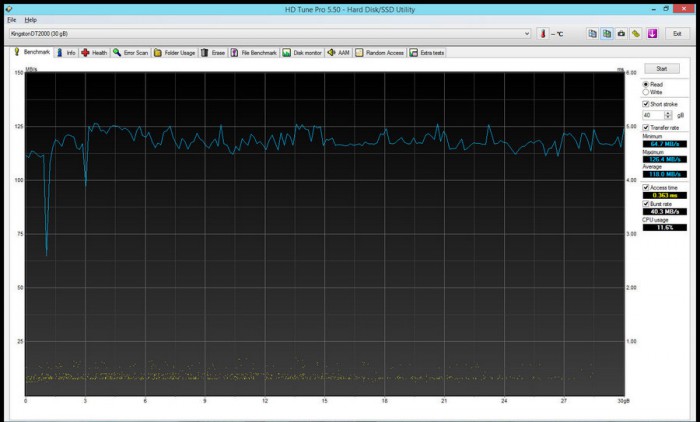
Task: Open the Folder Usage tab
Action: [175, 53]
